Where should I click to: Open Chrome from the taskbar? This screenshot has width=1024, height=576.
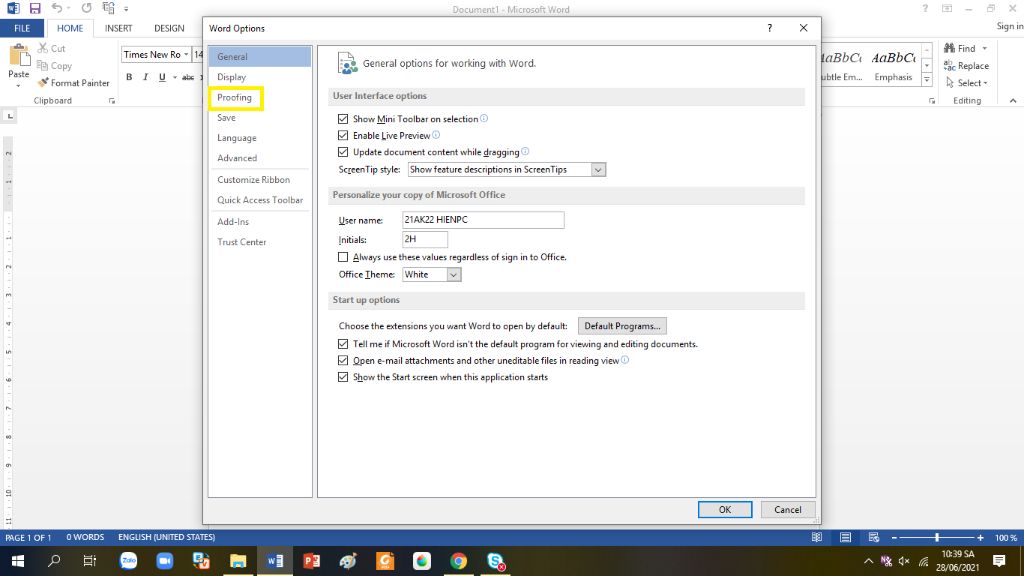(458, 561)
